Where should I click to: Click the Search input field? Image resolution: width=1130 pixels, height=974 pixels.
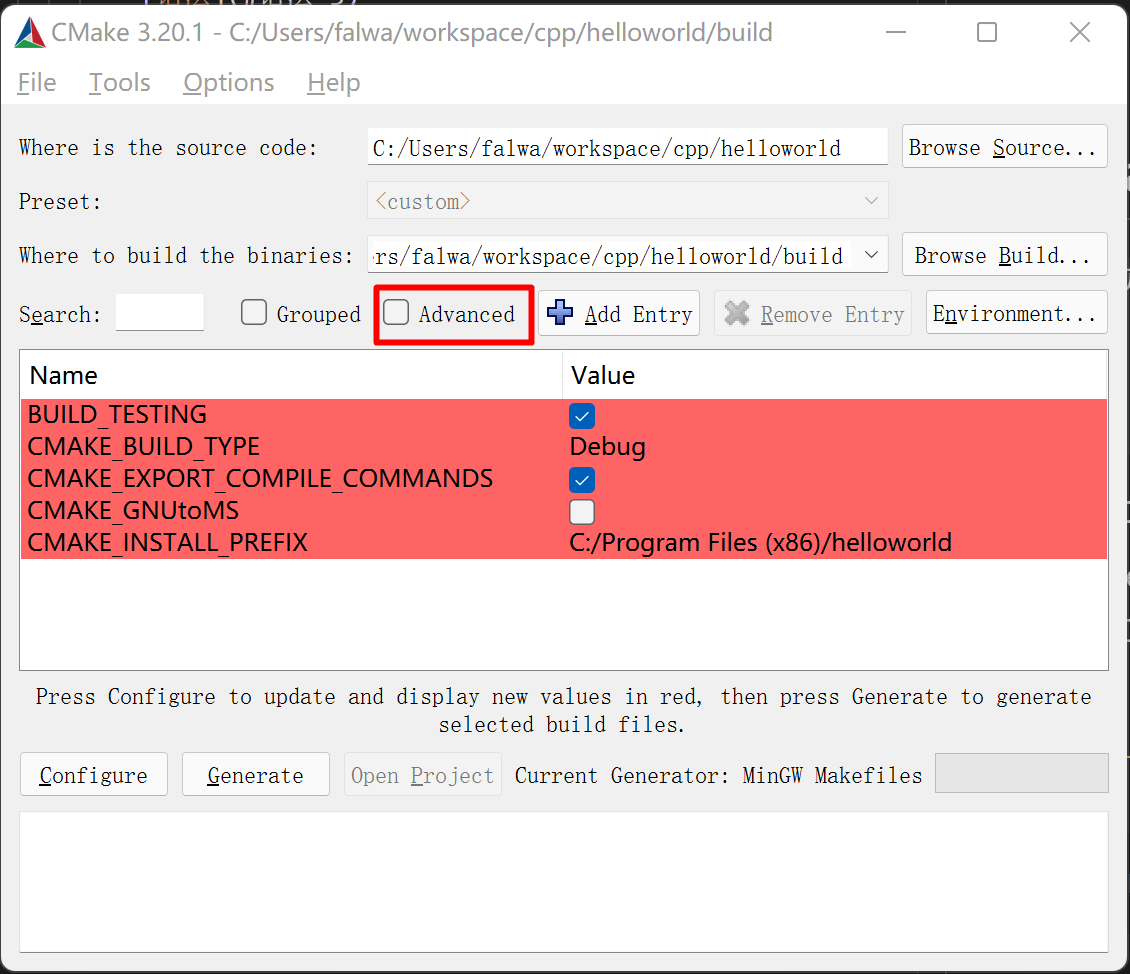[x=160, y=313]
